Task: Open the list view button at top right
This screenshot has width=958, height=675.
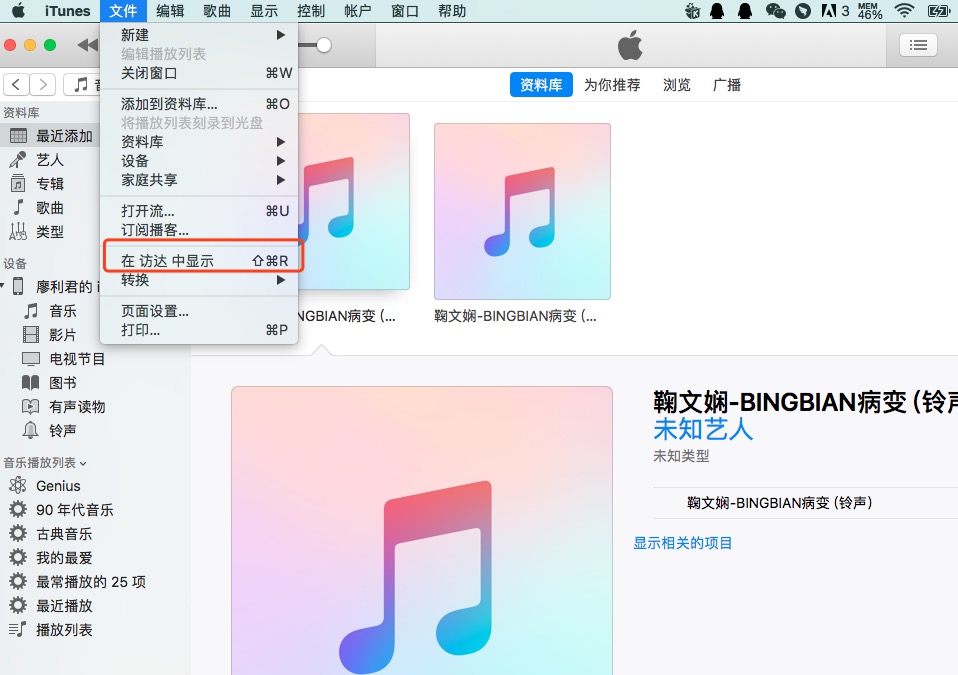Action: 918,45
